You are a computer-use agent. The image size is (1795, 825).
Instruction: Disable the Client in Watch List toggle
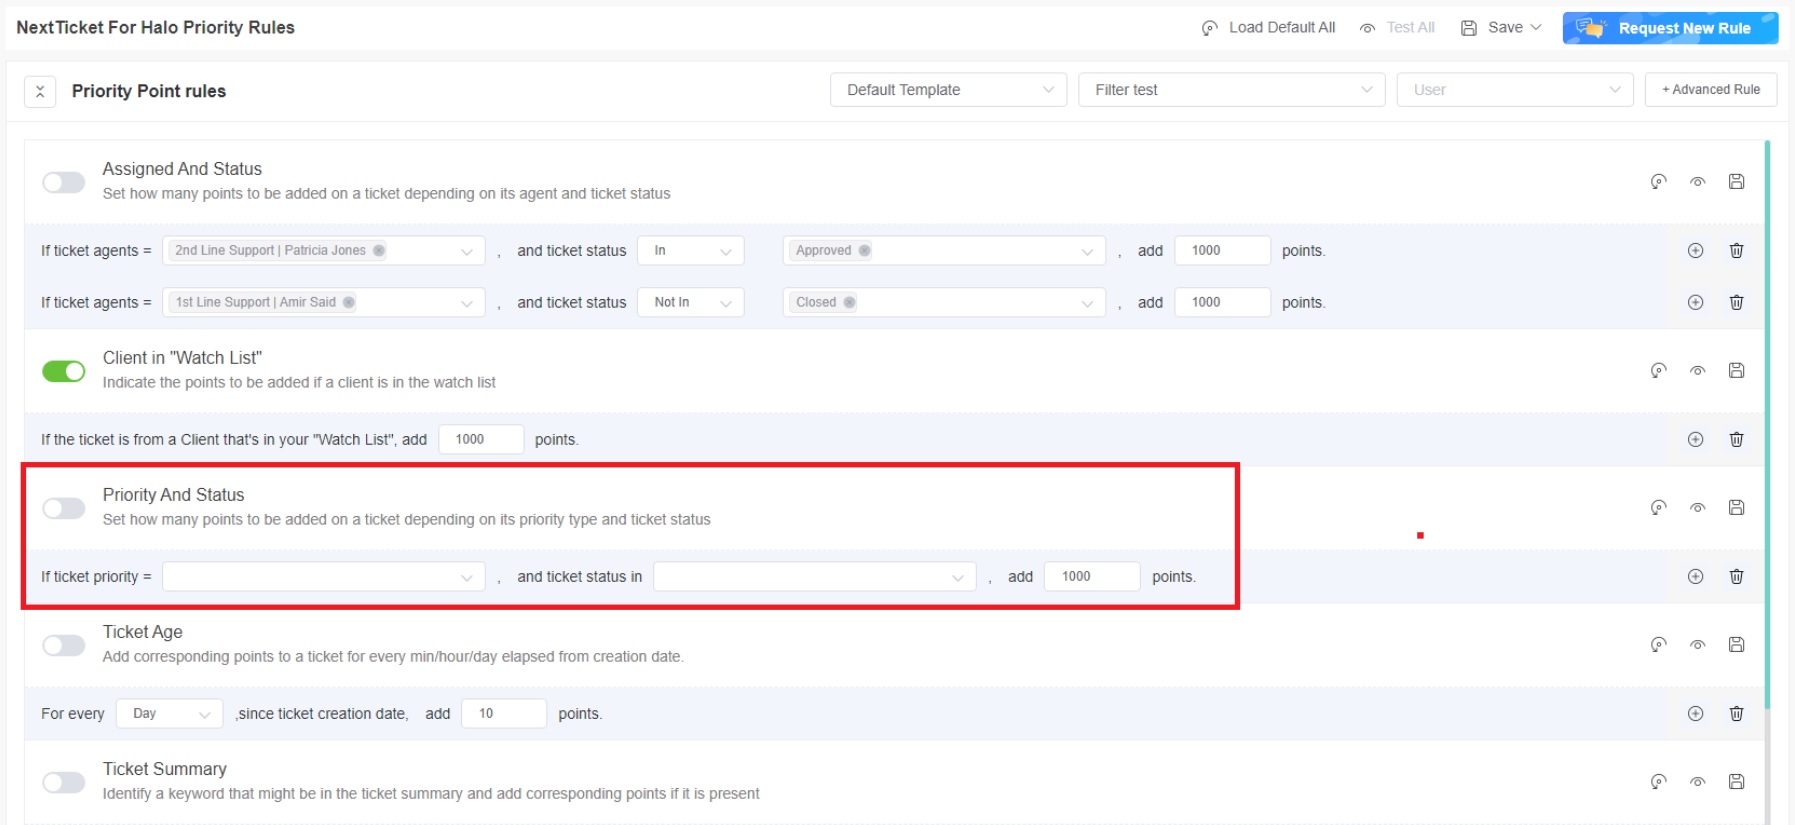64,371
